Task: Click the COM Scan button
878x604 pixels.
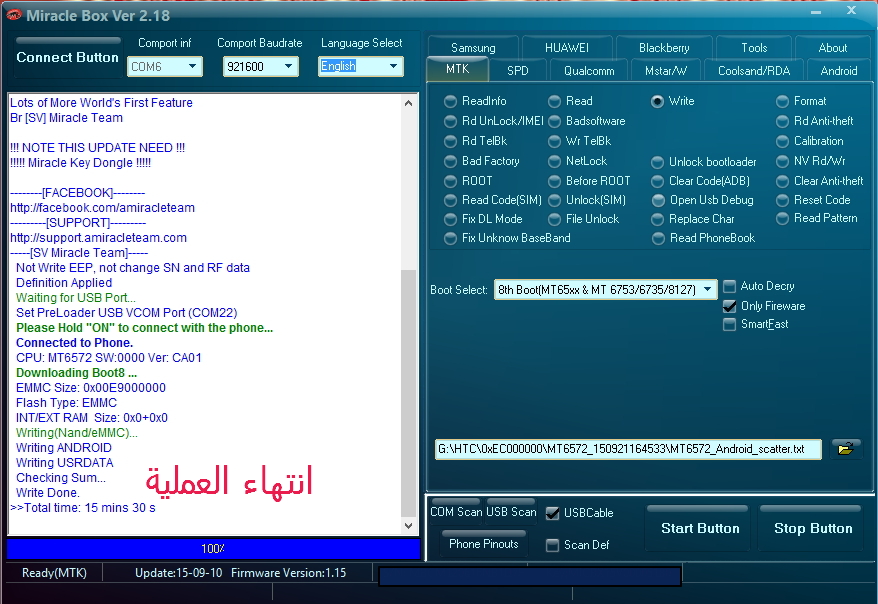Action: click(456, 512)
